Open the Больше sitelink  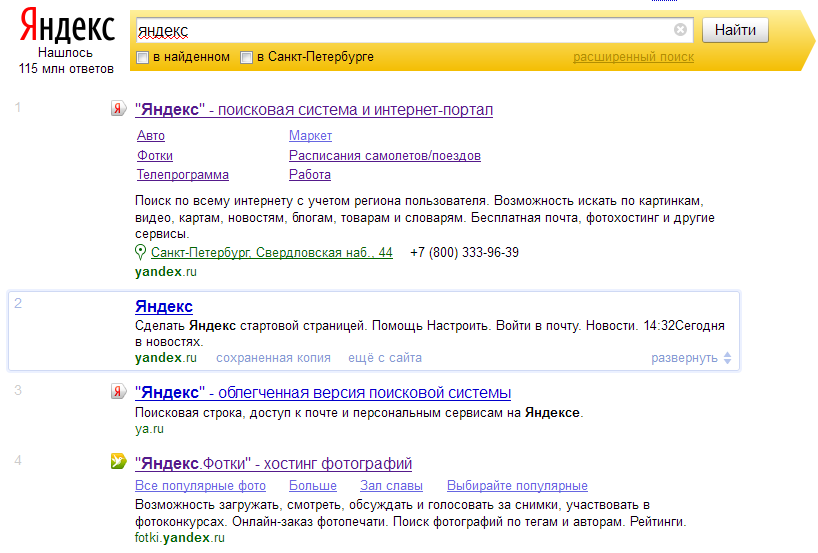pos(313,486)
